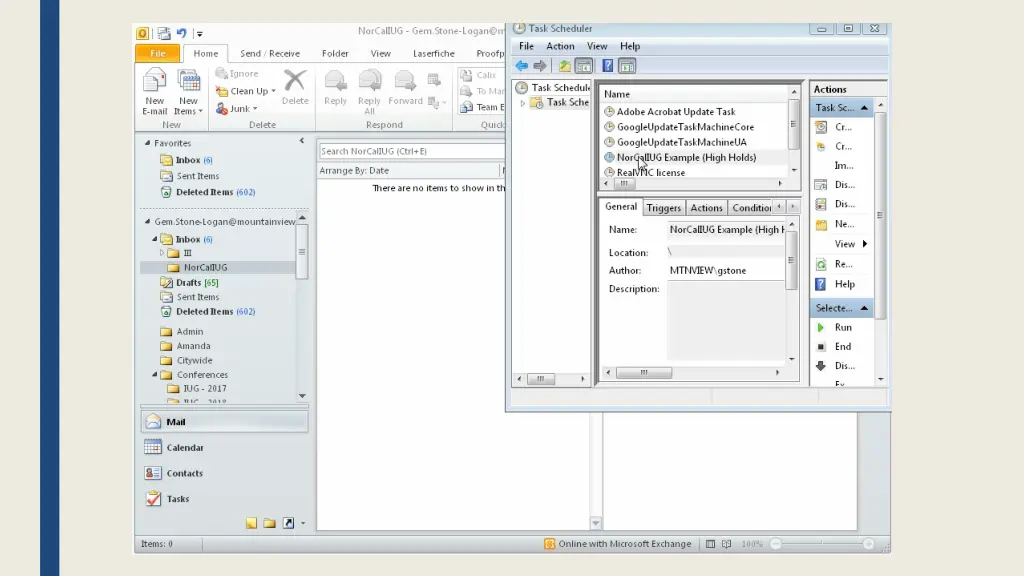
Task: Click Search NorCalIUG field
Action: [x=411, y=151]
